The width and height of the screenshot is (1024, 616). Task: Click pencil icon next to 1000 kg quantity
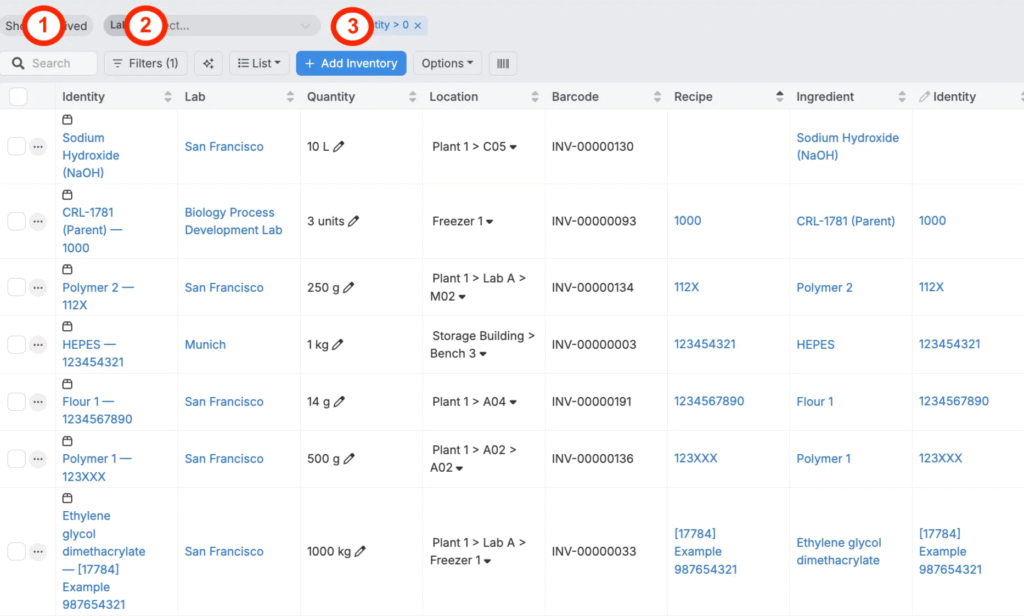pyautogui.click(x=360, y=551)
